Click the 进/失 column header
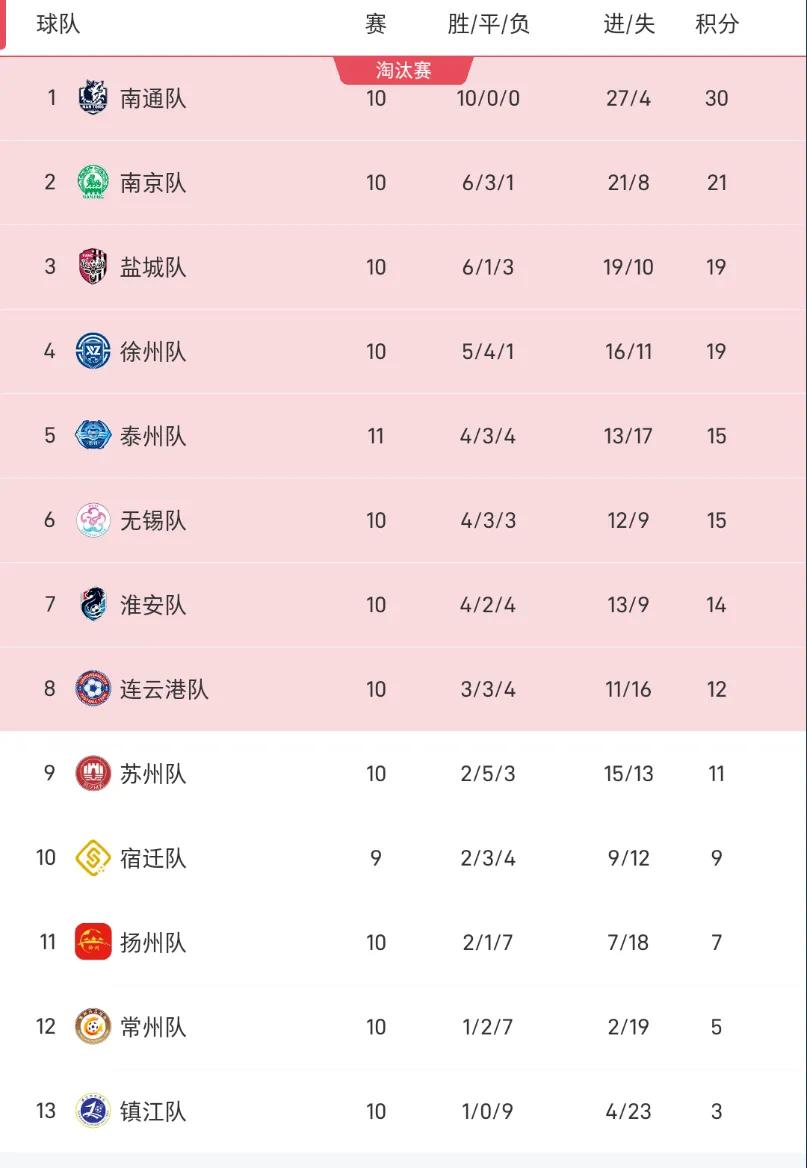Viewport: 807px width, 1168px height. (629, 25)
